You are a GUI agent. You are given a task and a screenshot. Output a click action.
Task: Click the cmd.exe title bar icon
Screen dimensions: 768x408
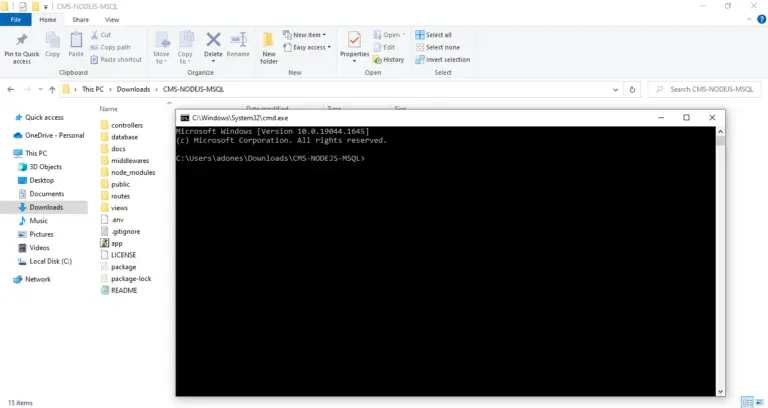(185, 118)
